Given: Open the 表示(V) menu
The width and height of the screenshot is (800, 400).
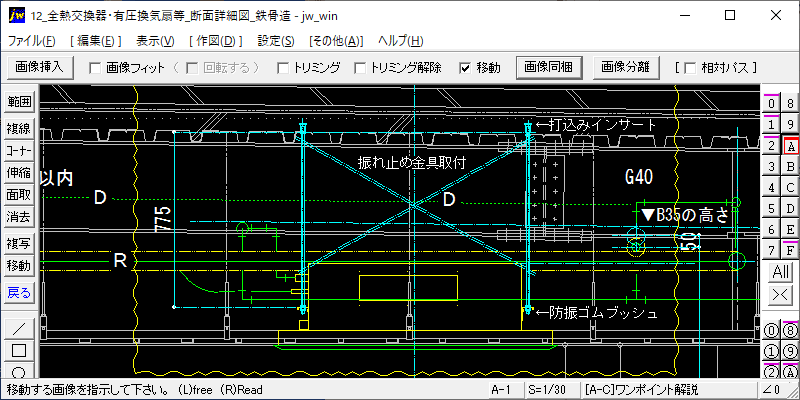Looking at the screenshot, I should (156, 41).
